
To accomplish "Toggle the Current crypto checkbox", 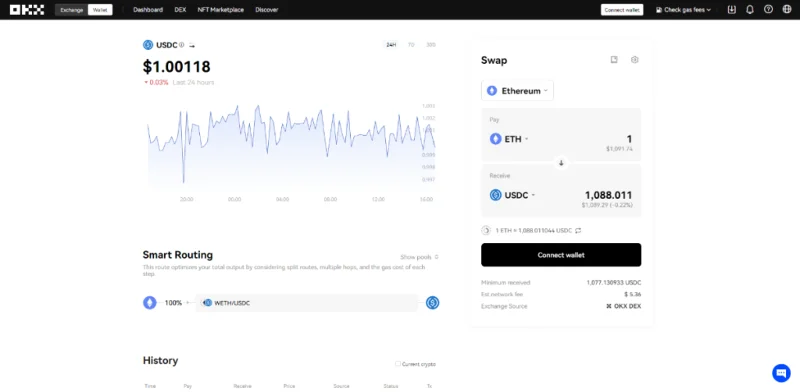I will click(x=398, y=364).
